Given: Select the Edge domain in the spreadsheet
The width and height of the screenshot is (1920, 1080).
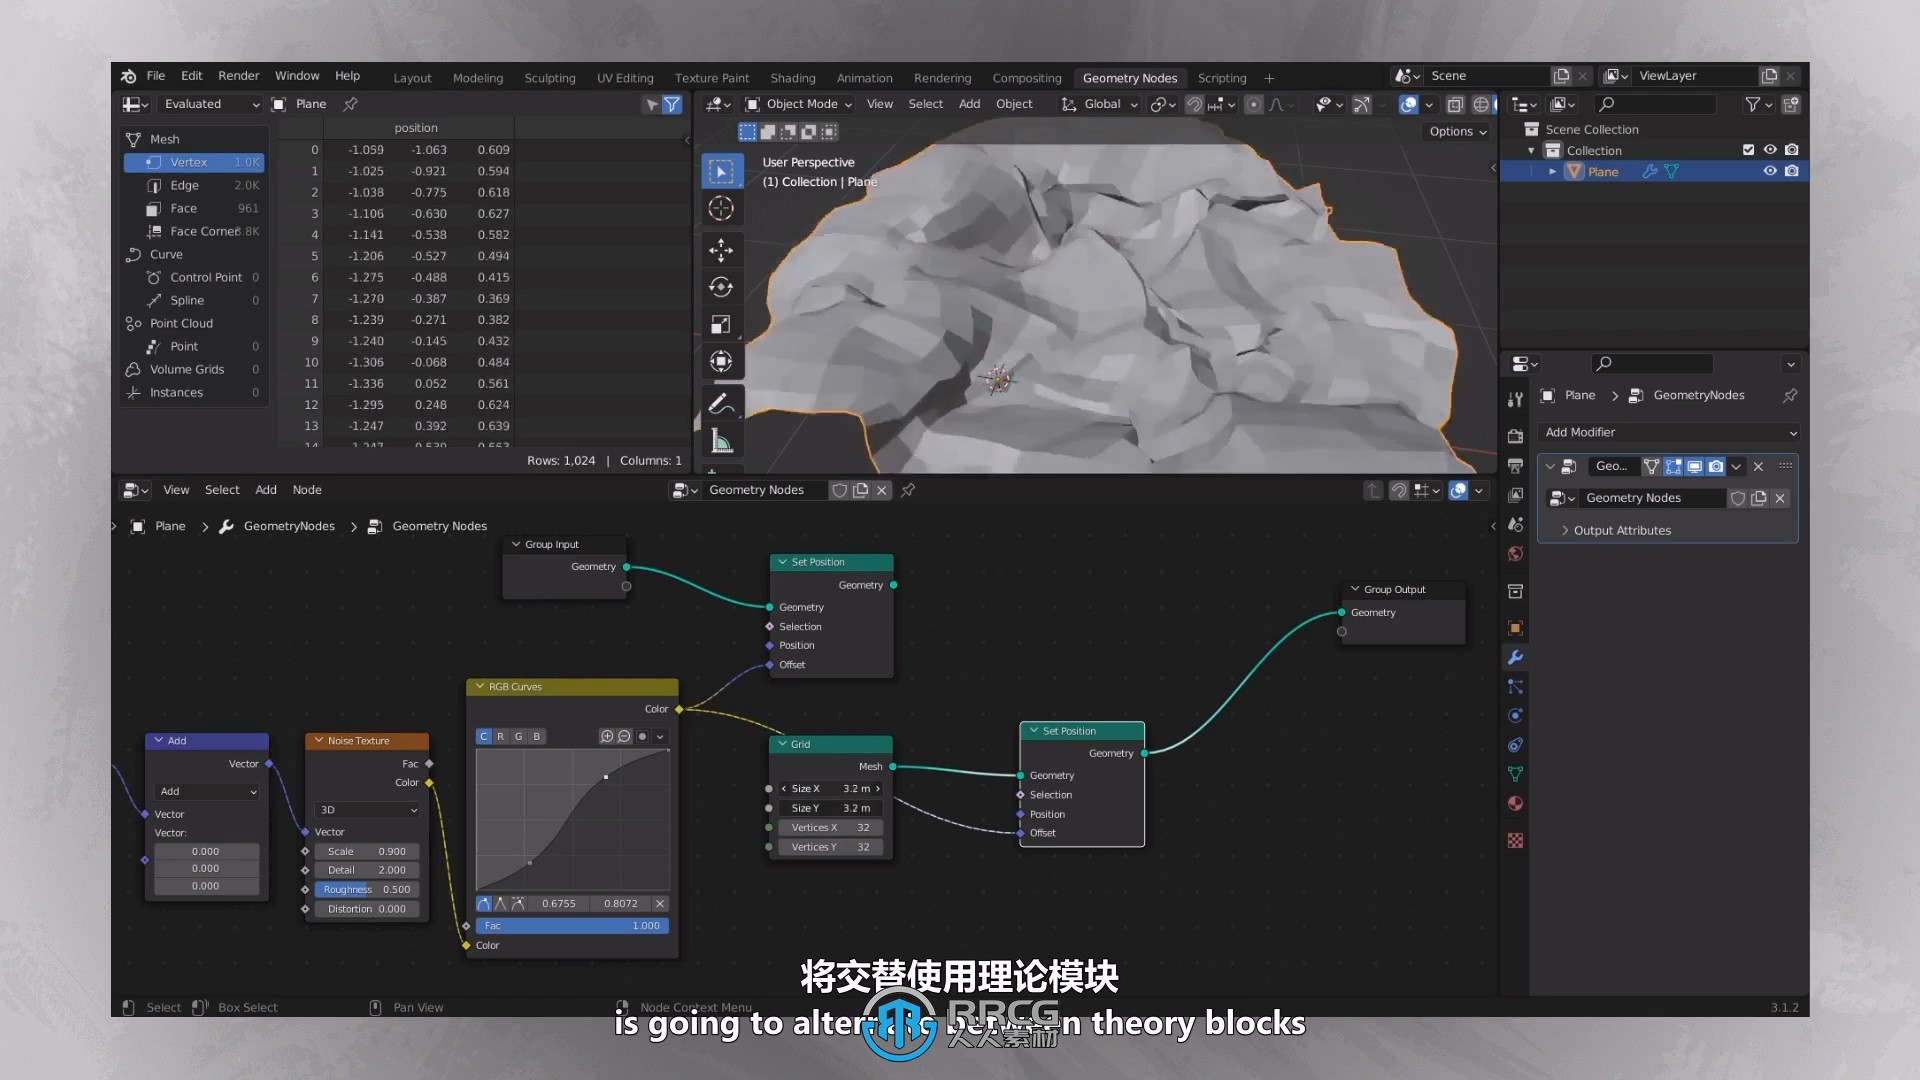Looking at the screenshot, I should click(x=194, y=185).
